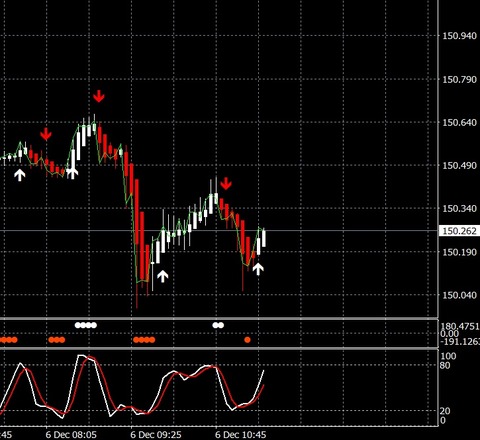
Task: Select the 150.340 price axis value
Action: coord(459,209)
